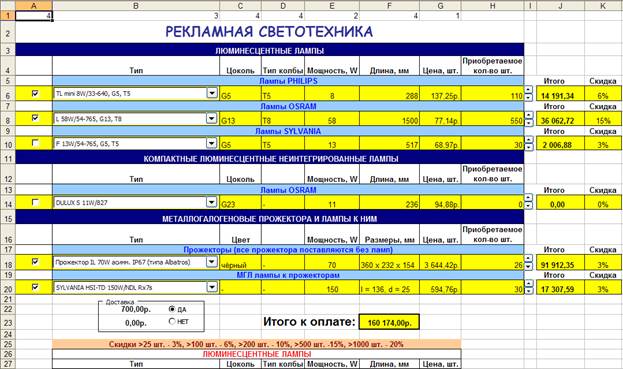This screenshot has height=369, width=623.
Task: Click the чёрный color cell
Action: coord(240,263)
